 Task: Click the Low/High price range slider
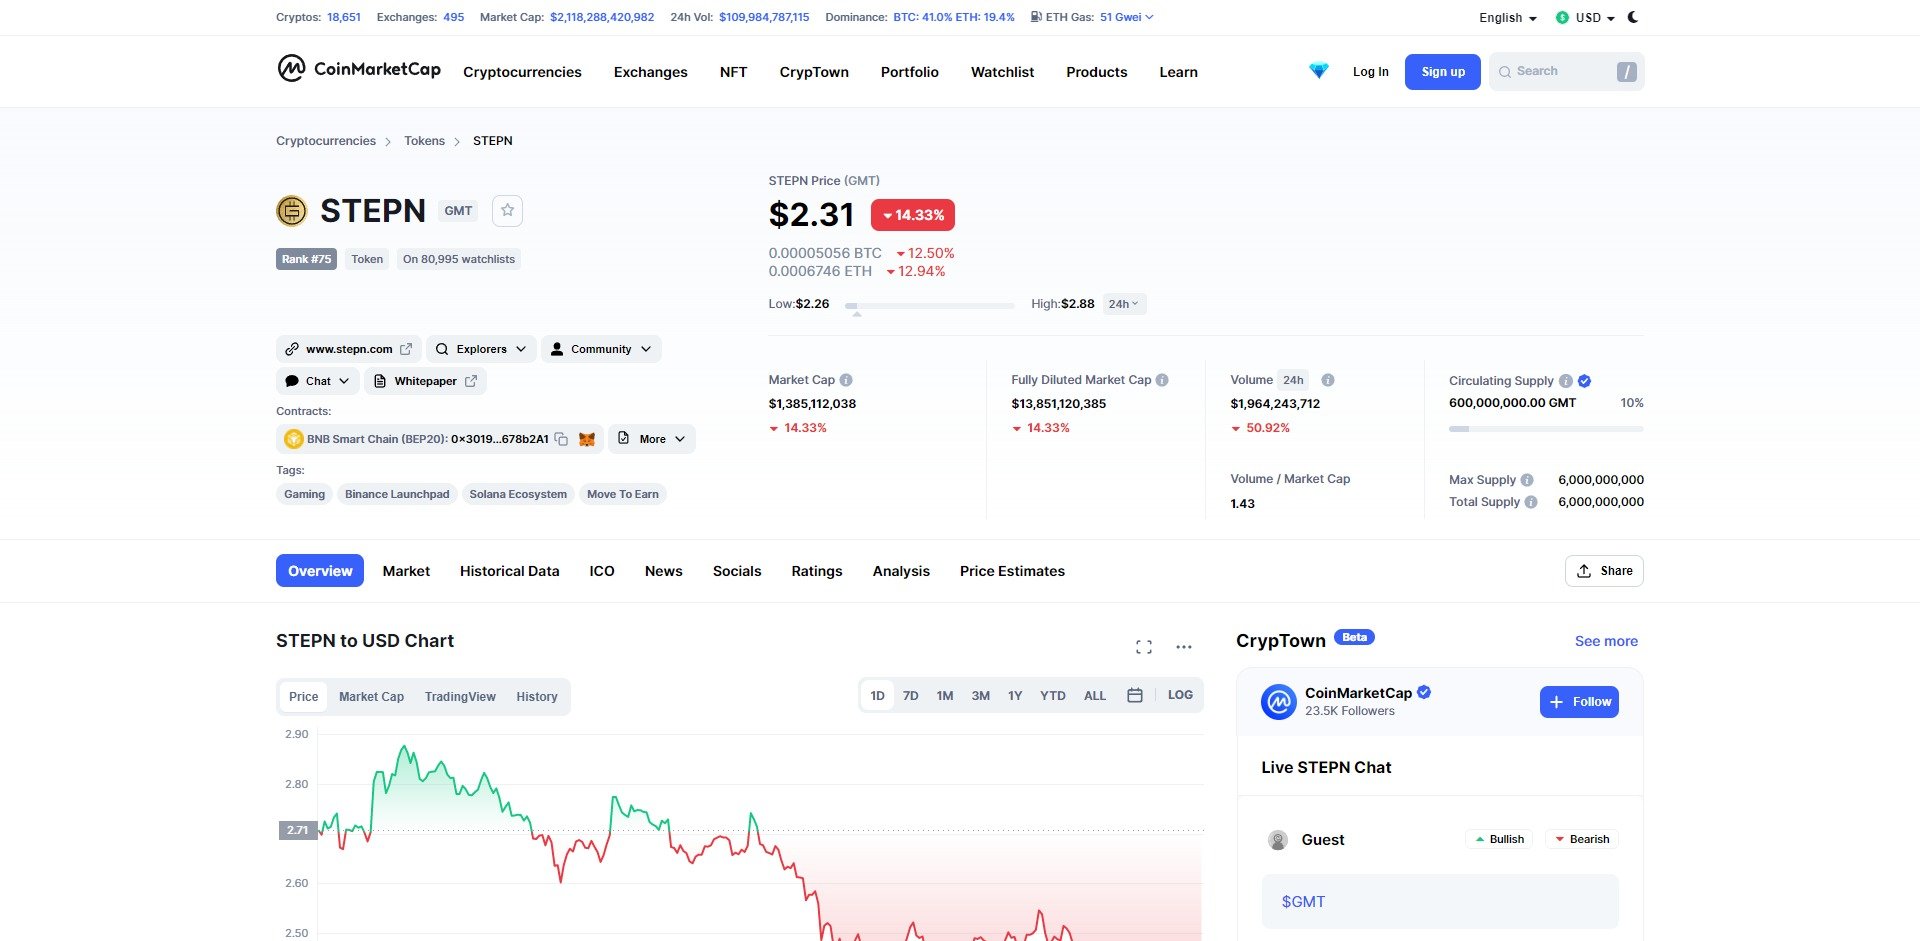[929, 305]
